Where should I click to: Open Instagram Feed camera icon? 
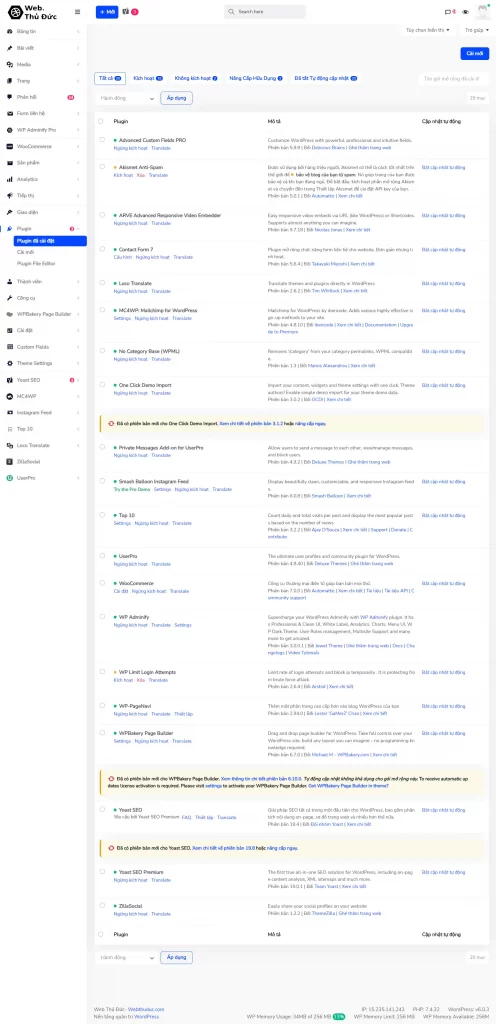(10, 413)
